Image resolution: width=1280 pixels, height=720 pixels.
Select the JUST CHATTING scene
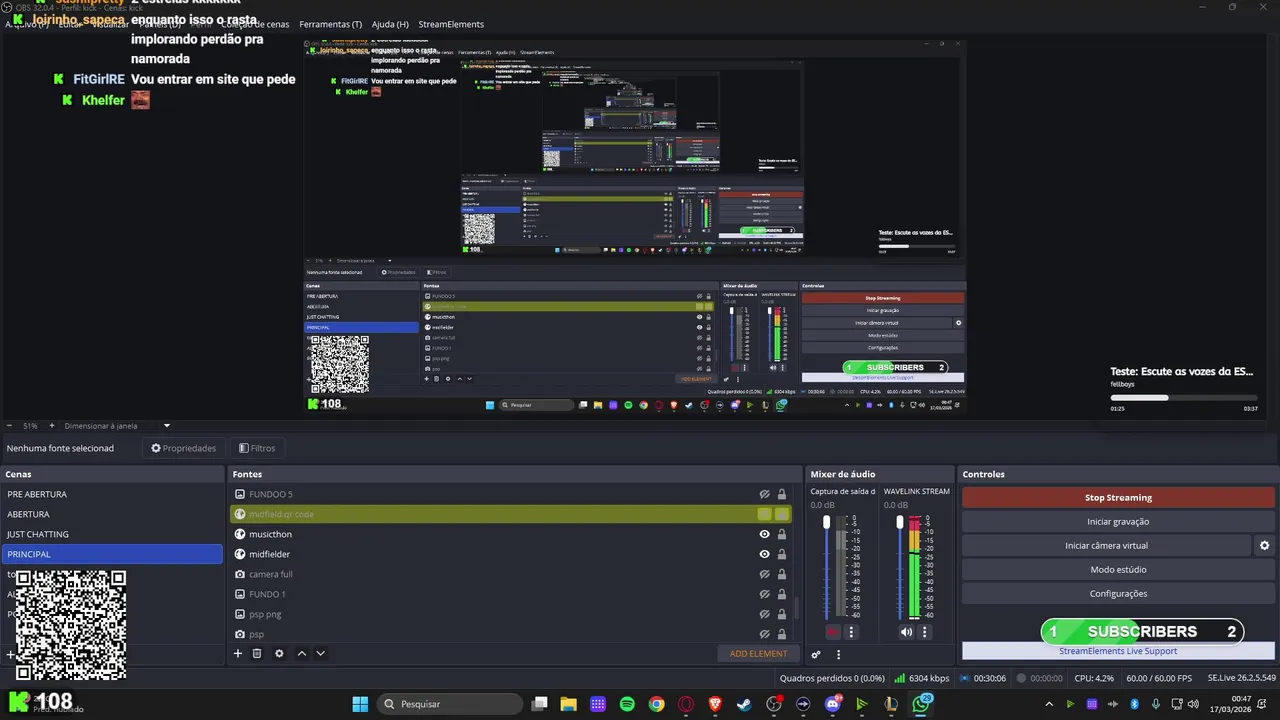[112, 534]
